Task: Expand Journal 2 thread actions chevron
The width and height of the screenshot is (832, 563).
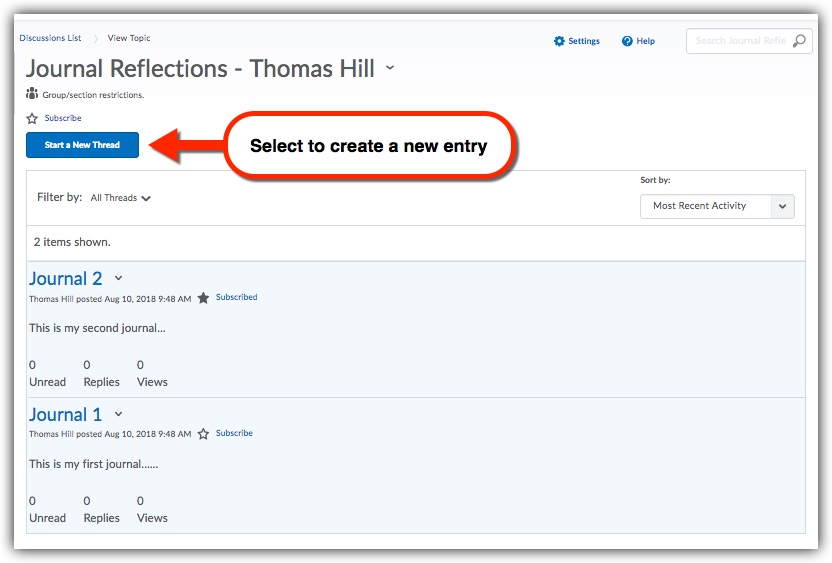Action: (118, 278)
